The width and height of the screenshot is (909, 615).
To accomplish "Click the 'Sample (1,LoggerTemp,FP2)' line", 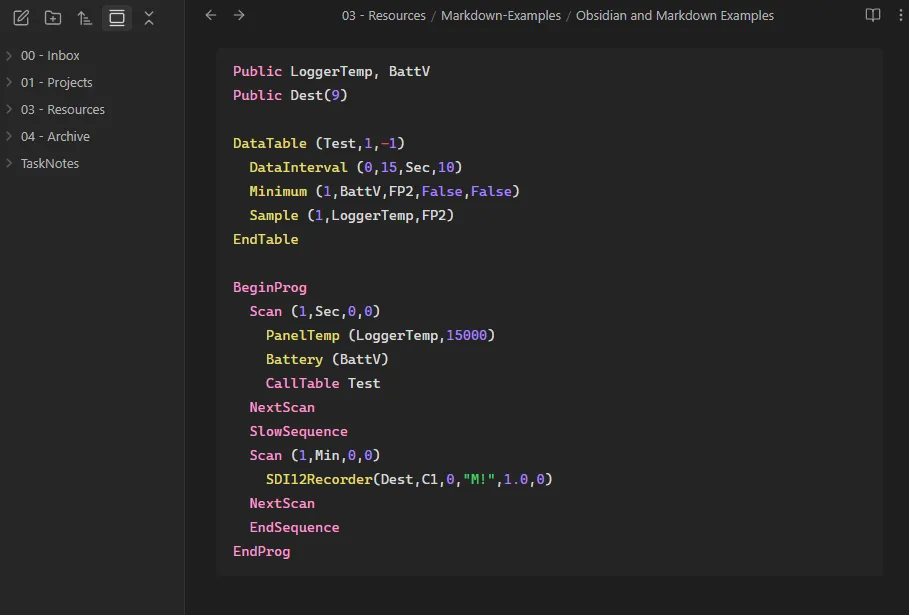I will [351, 216].
